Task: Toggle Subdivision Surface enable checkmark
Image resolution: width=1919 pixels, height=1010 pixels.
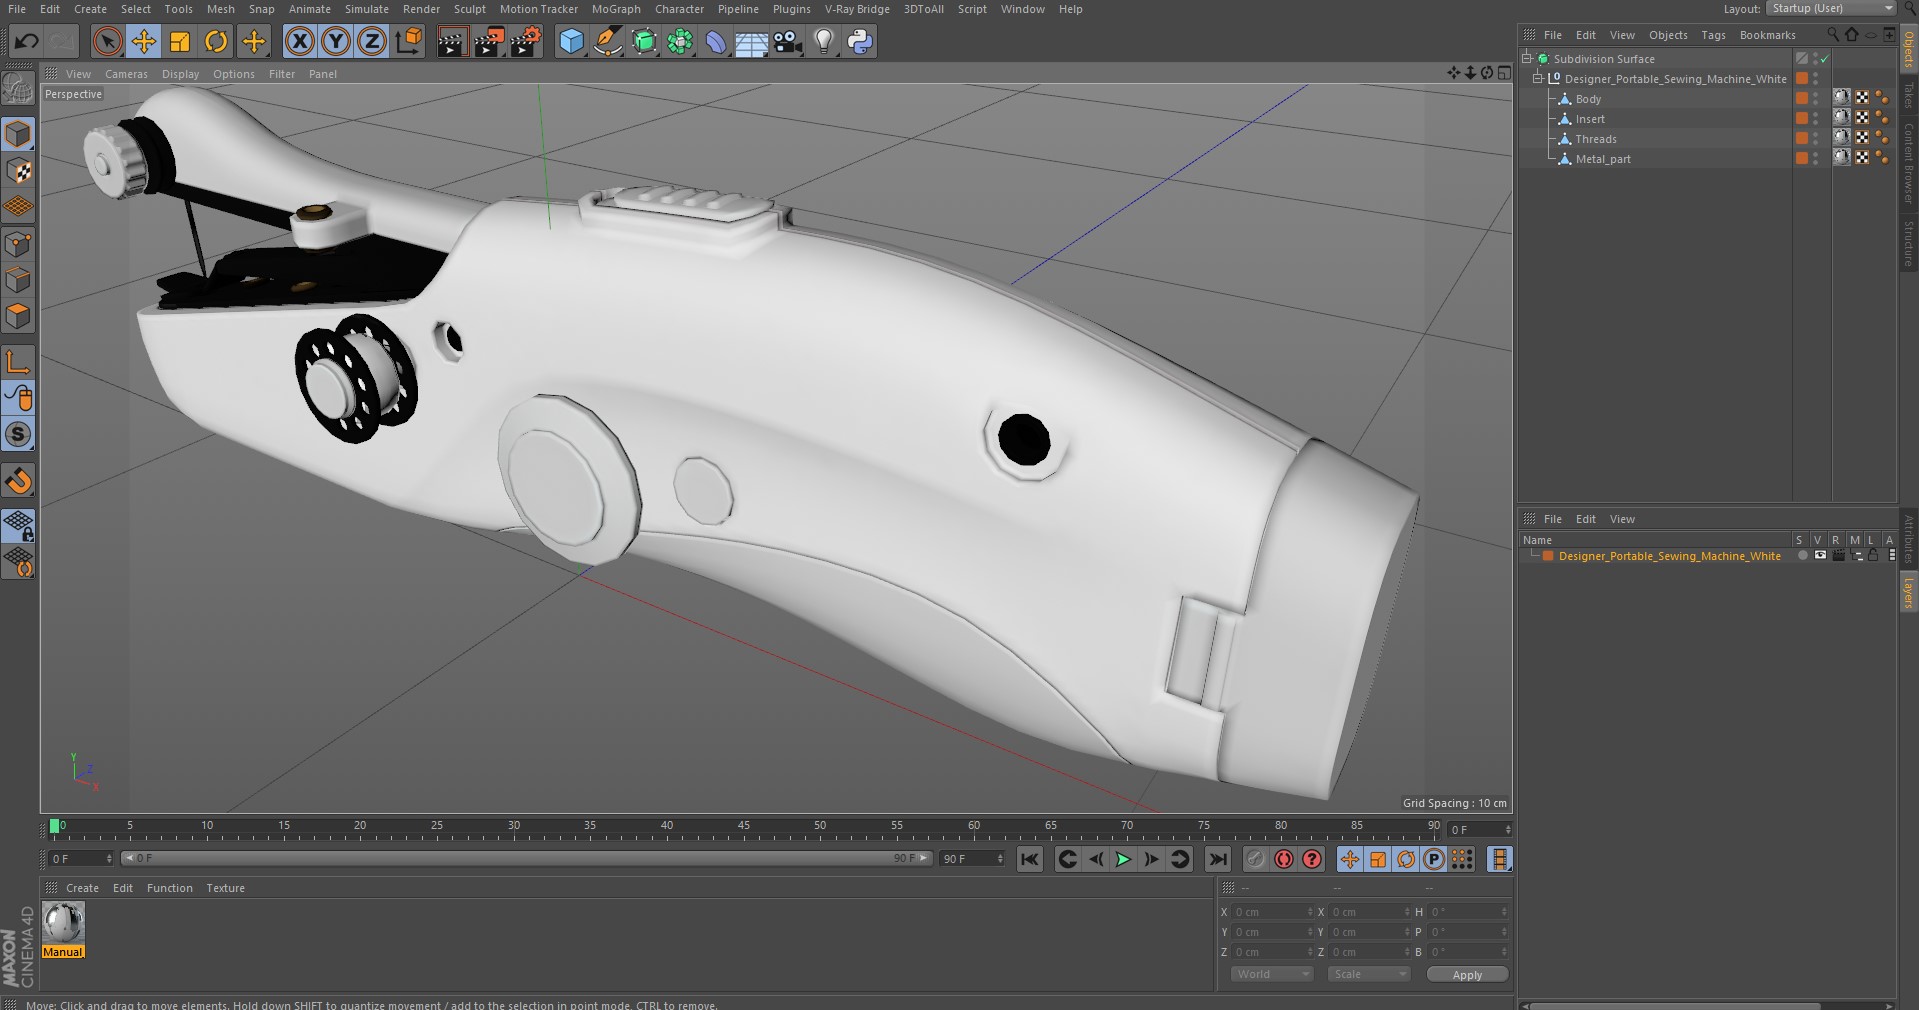Action: click(1825, 59)
